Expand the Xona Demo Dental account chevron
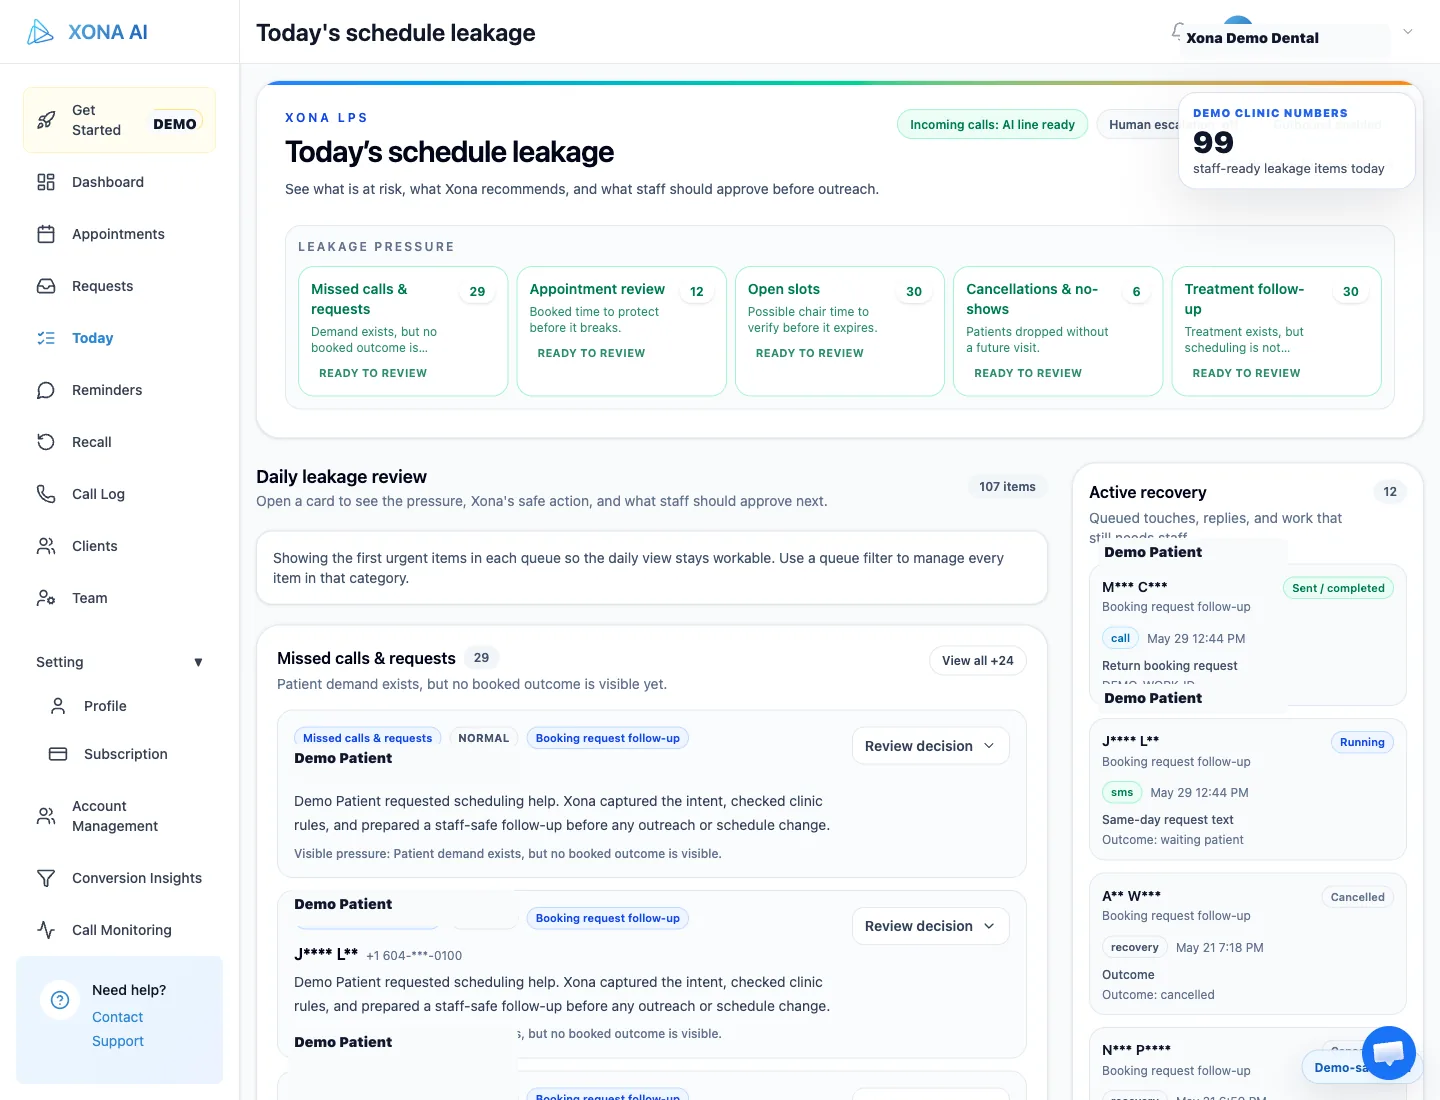The height and width of the screenshot is (1100, 1440). click(x=1408, y=32)
